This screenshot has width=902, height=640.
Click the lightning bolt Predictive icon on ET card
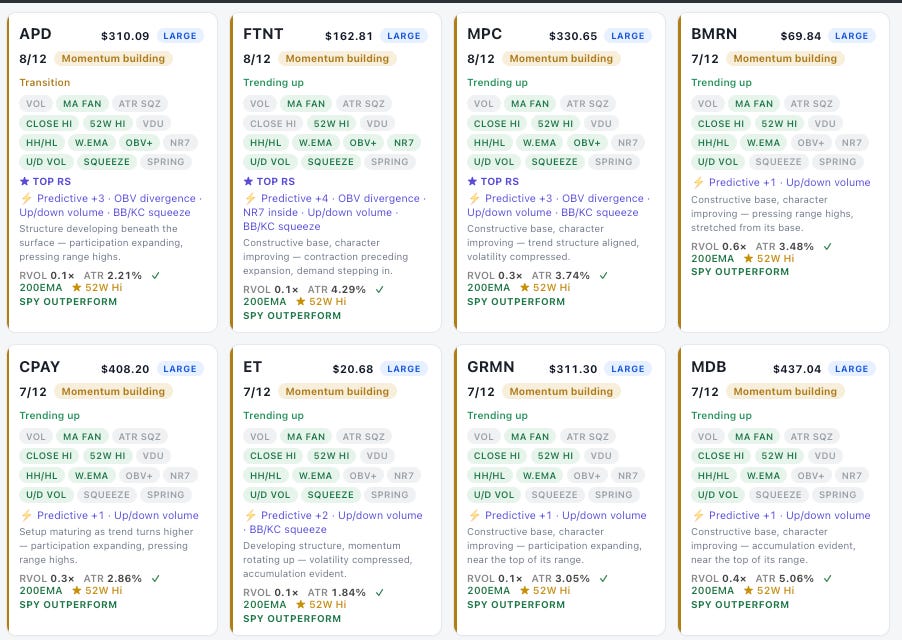point(250,515)
